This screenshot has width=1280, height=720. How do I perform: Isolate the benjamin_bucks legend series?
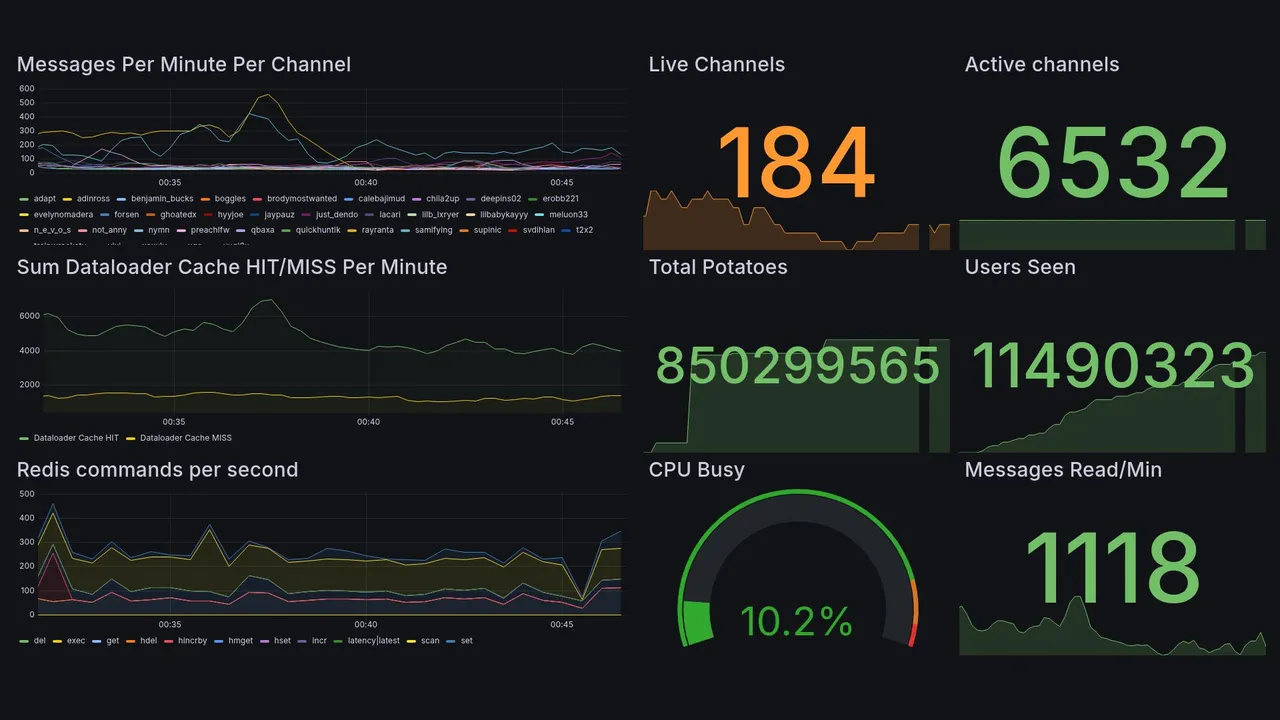(x=162, y=199)
